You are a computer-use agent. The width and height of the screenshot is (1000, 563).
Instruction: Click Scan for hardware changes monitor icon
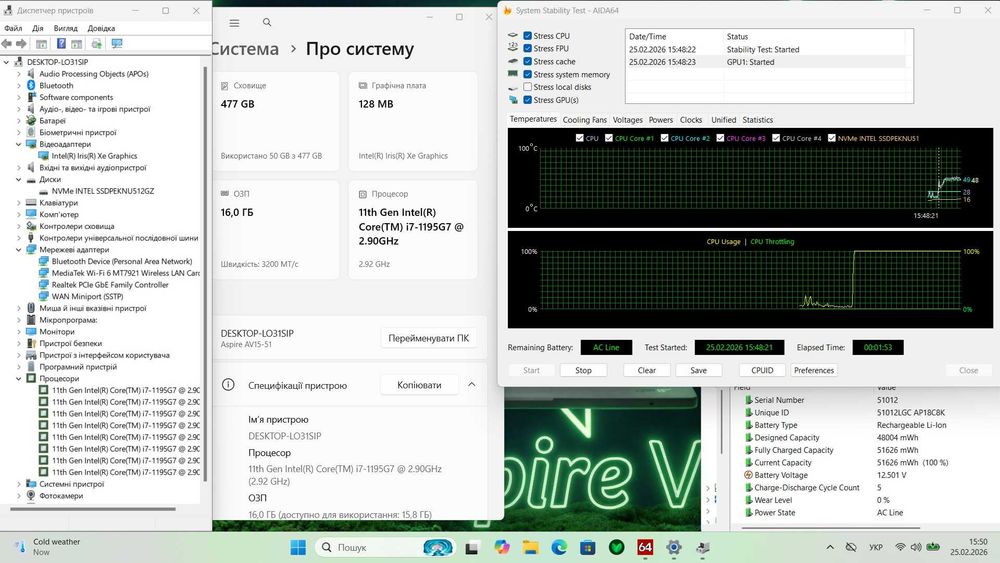point(117,43)
